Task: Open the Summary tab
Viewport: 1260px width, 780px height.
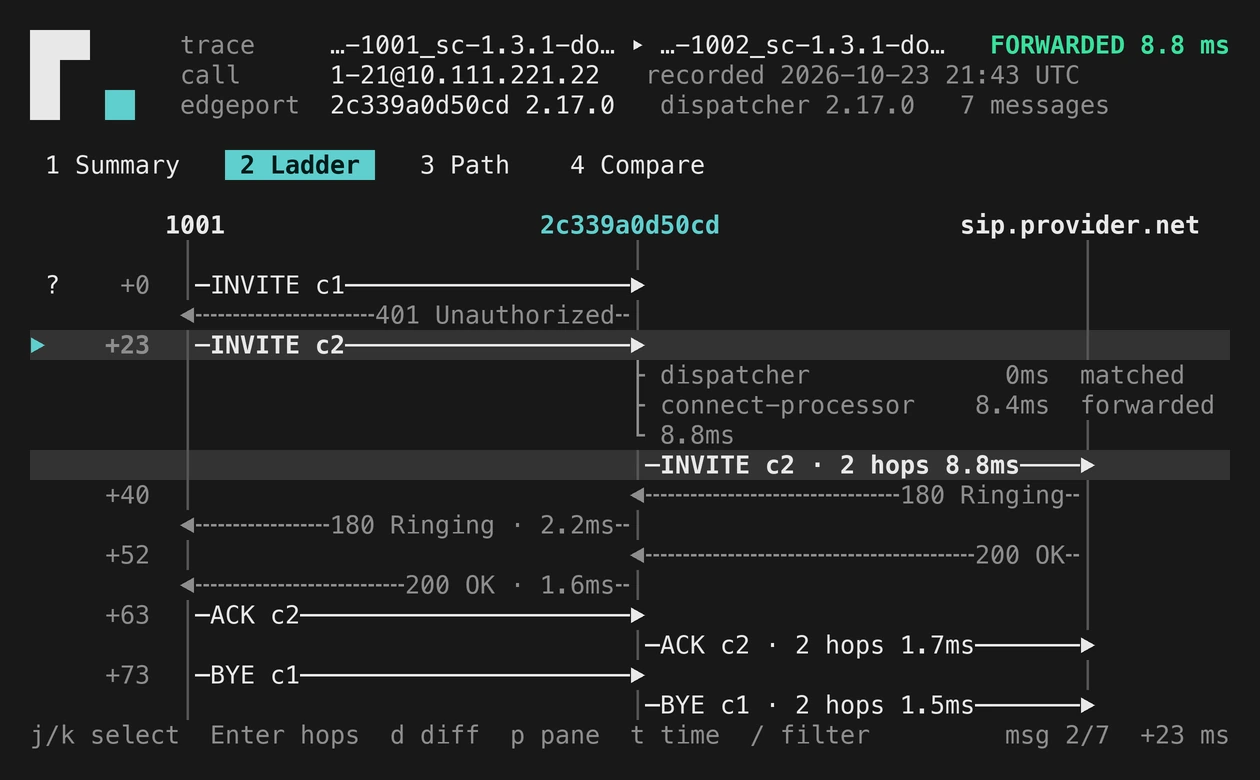Action: click(113, 165)
